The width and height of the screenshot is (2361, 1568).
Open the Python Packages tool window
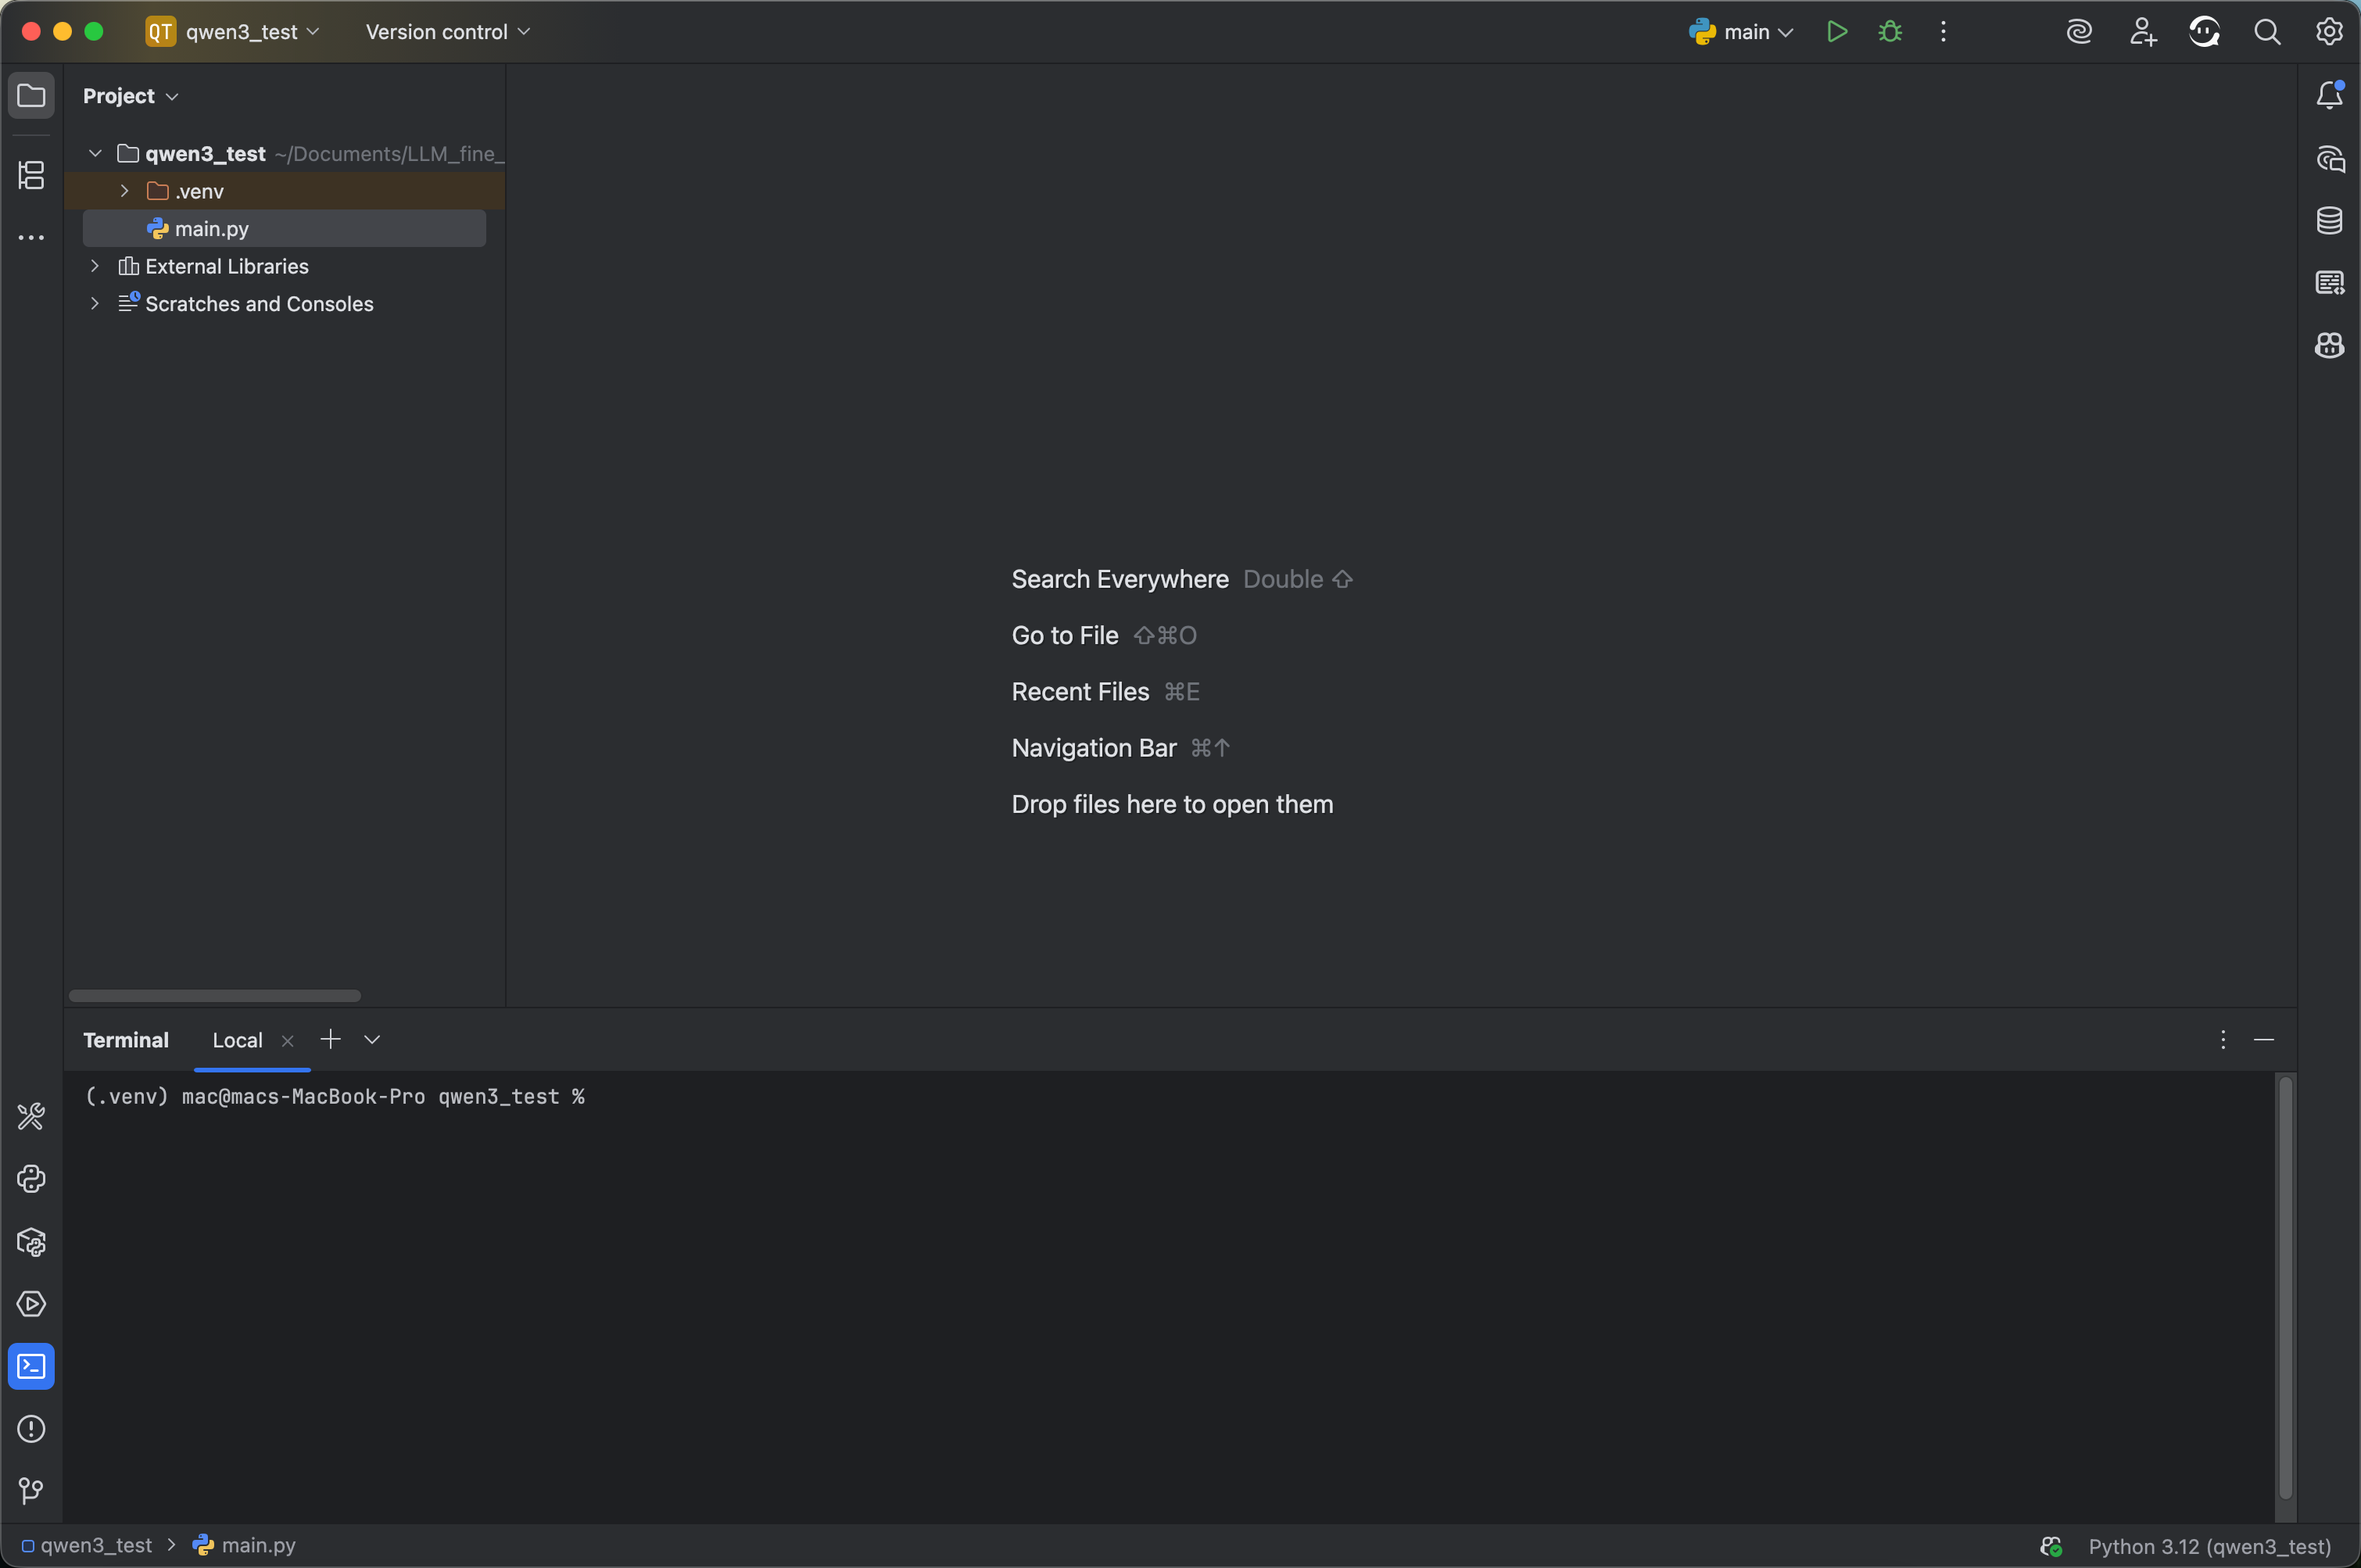31,1242
